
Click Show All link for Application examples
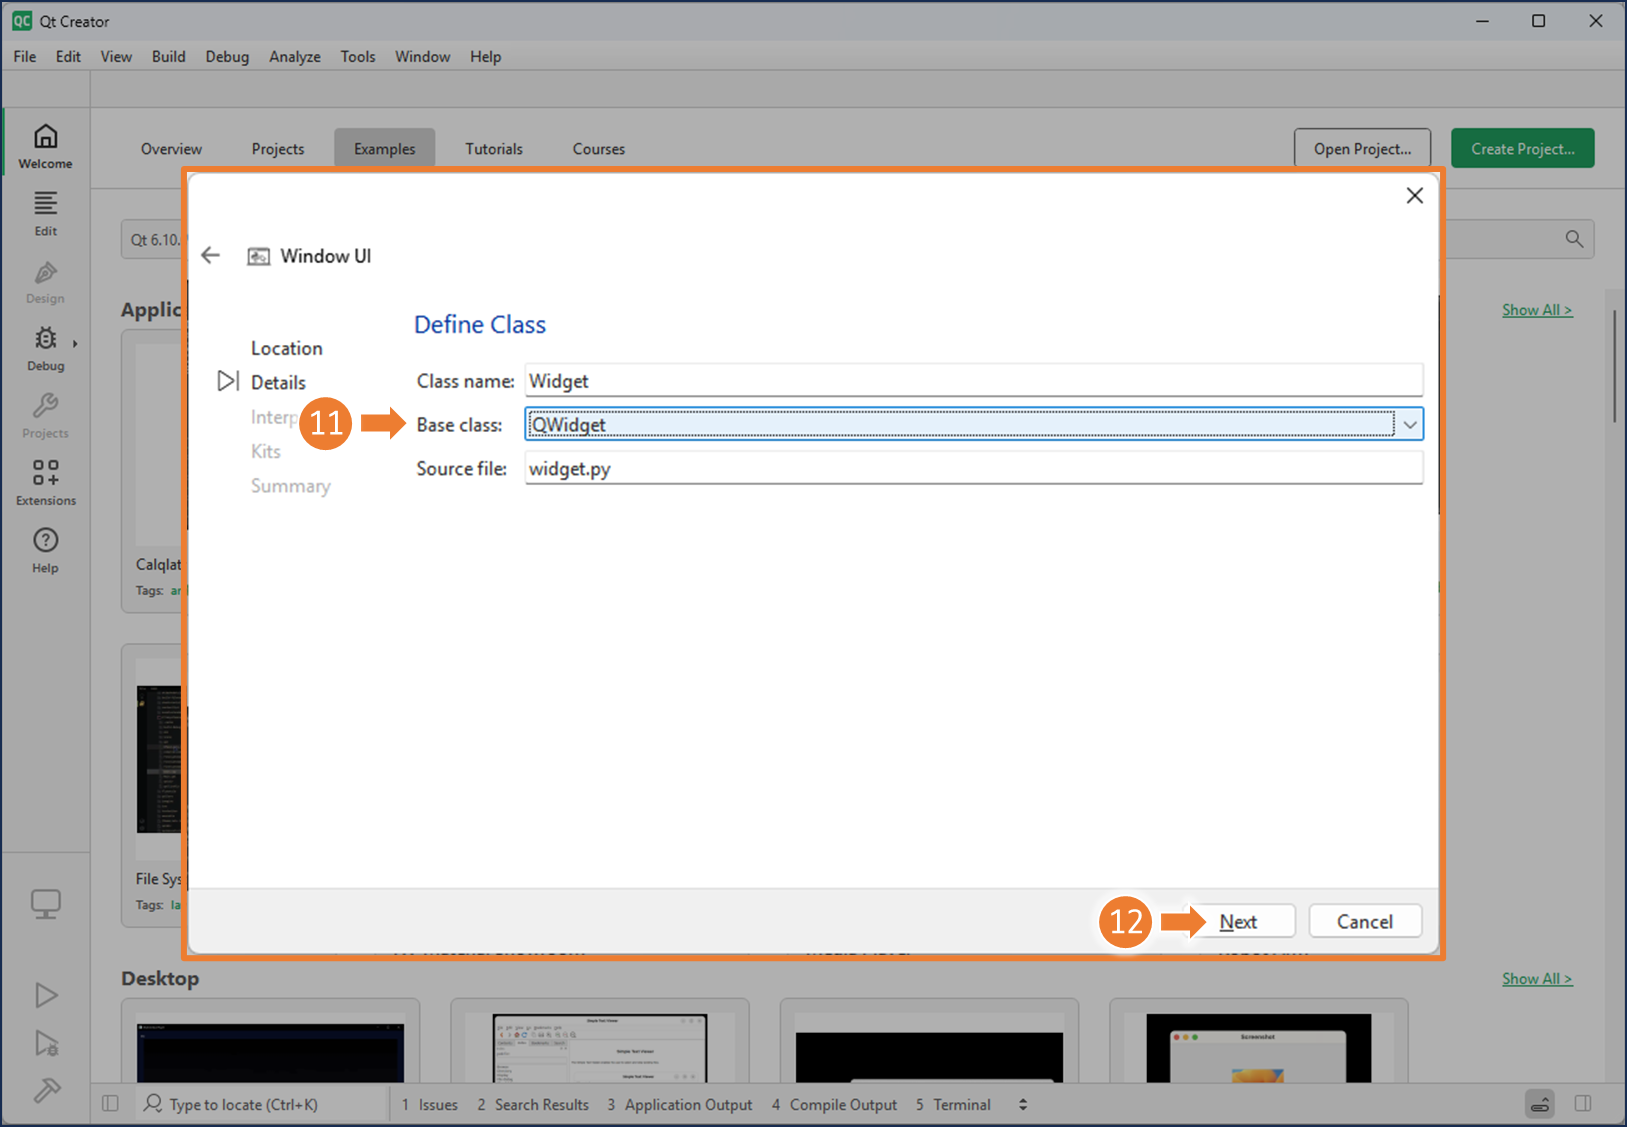tap(1537, 310)
